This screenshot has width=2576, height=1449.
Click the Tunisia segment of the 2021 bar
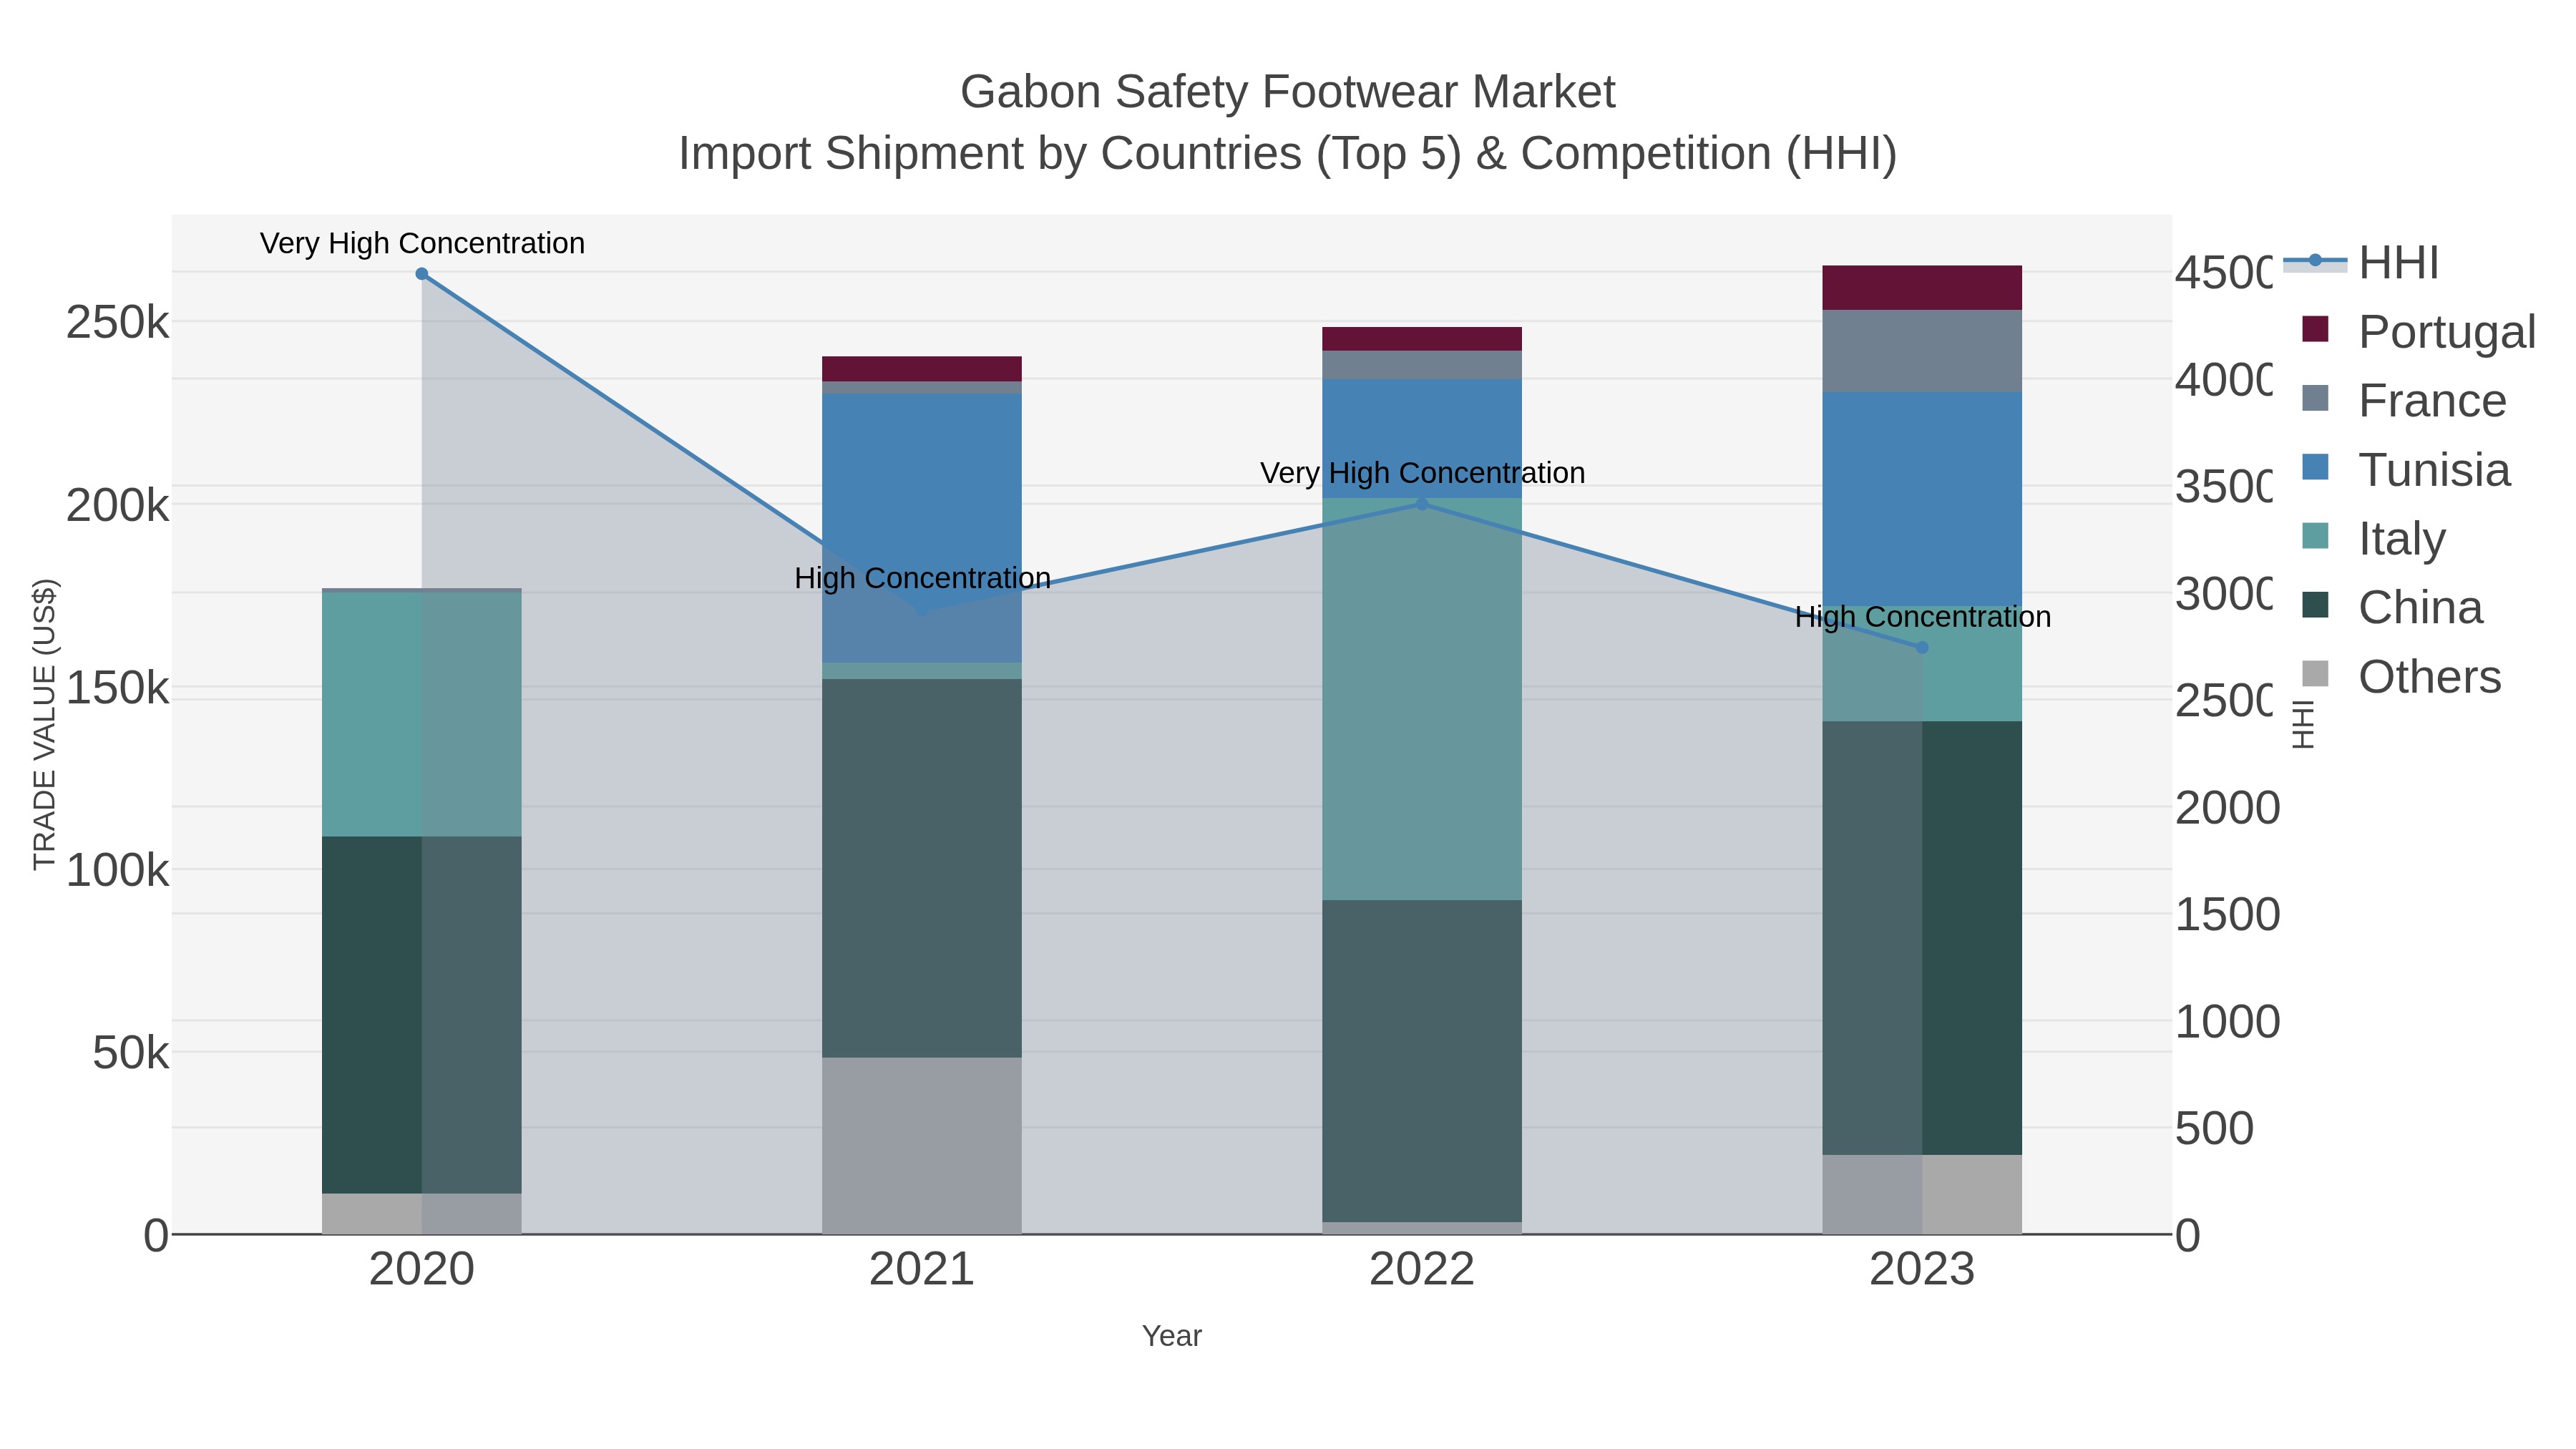pos(922,528)
